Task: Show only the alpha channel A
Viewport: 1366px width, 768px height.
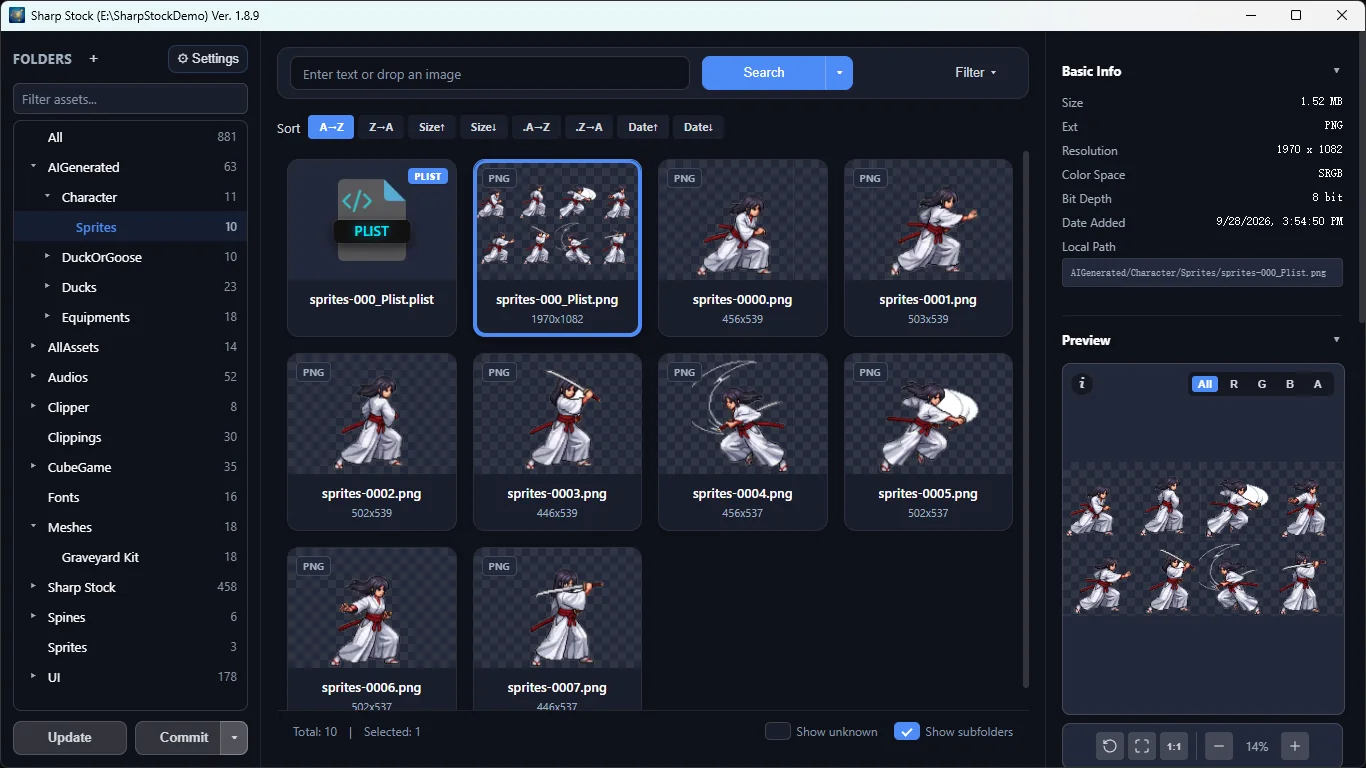Action: (1317, 384)
